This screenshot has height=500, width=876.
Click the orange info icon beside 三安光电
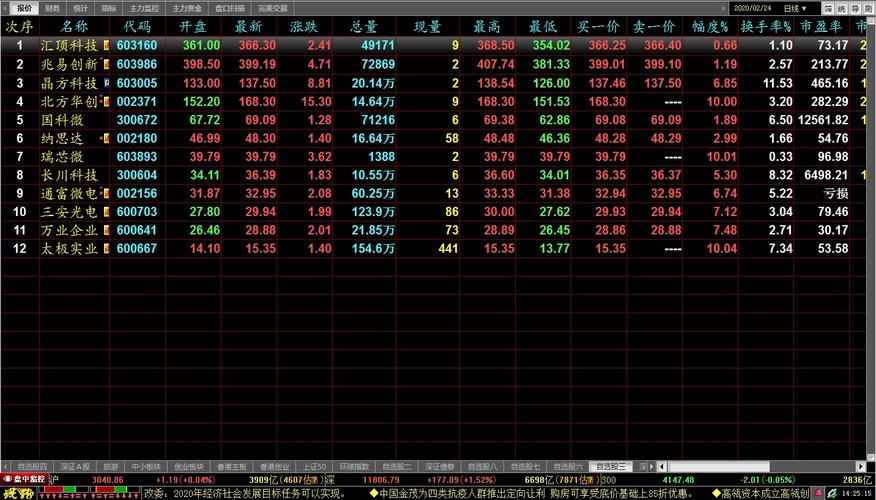click(x=106, y=212)
